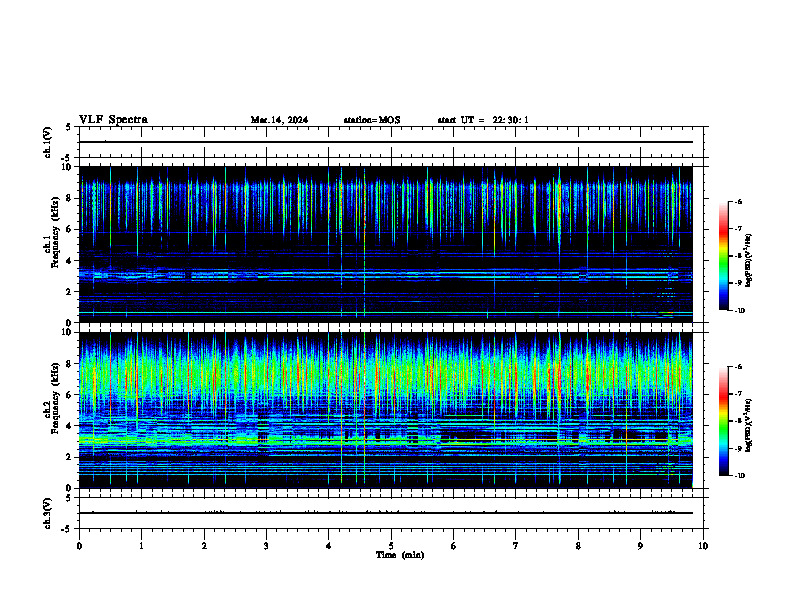This screenshot has width=792, height=612.
Task: Click the date text "Mar.14, 2024"
Action: [x=279, y=120]
